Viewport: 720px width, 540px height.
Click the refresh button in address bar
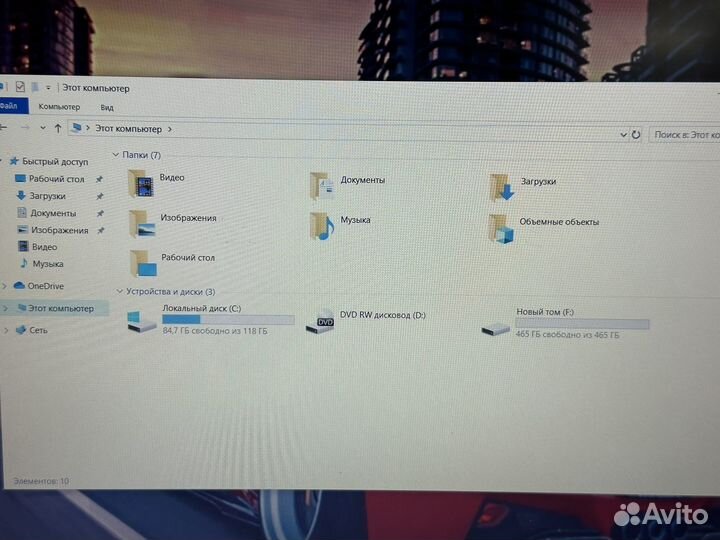click(x=636, y=135)
